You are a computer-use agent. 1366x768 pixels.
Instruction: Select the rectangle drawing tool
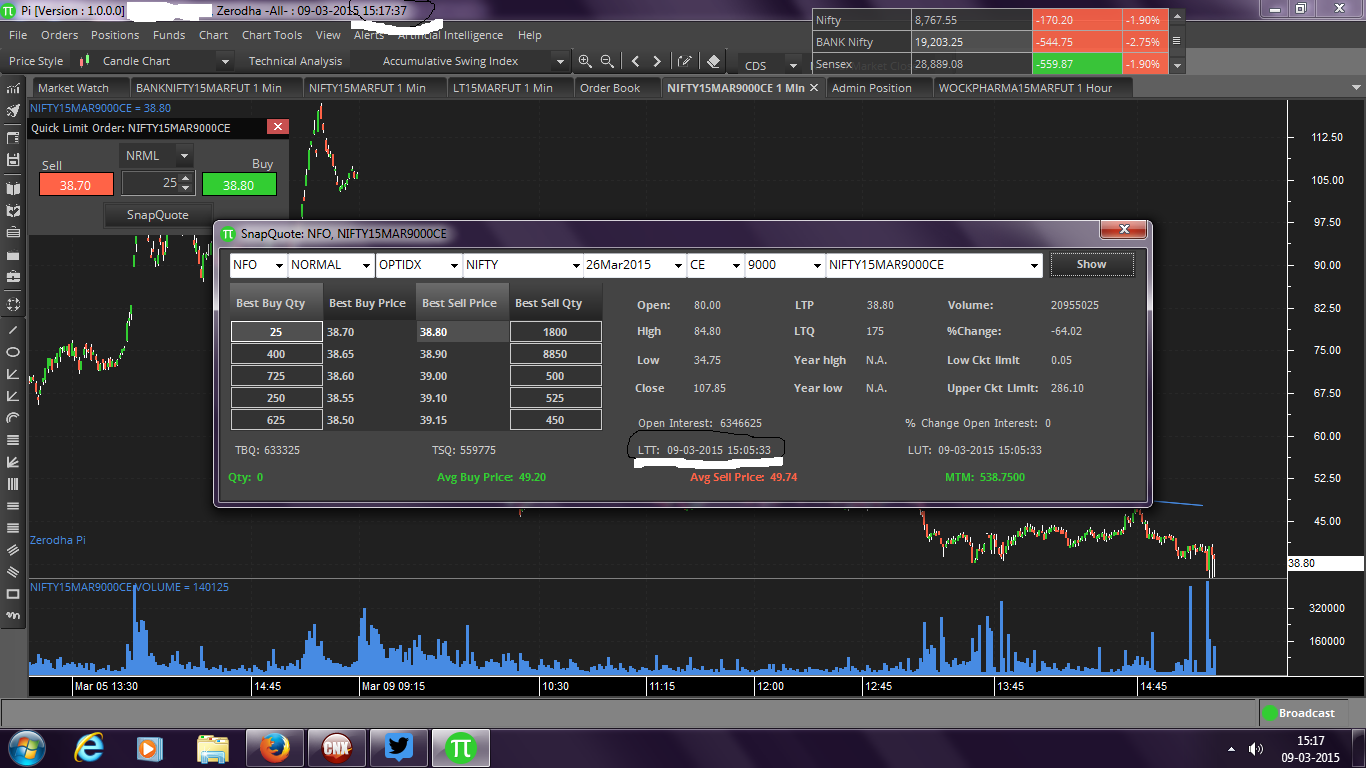13,594
